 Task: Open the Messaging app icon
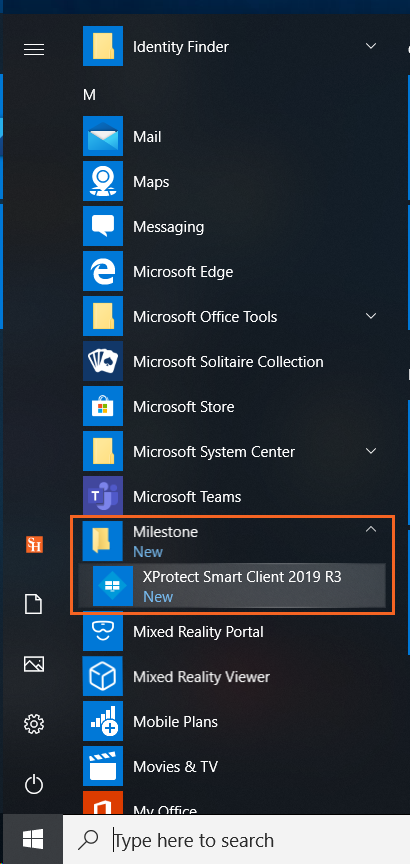[x=102, y=226]
